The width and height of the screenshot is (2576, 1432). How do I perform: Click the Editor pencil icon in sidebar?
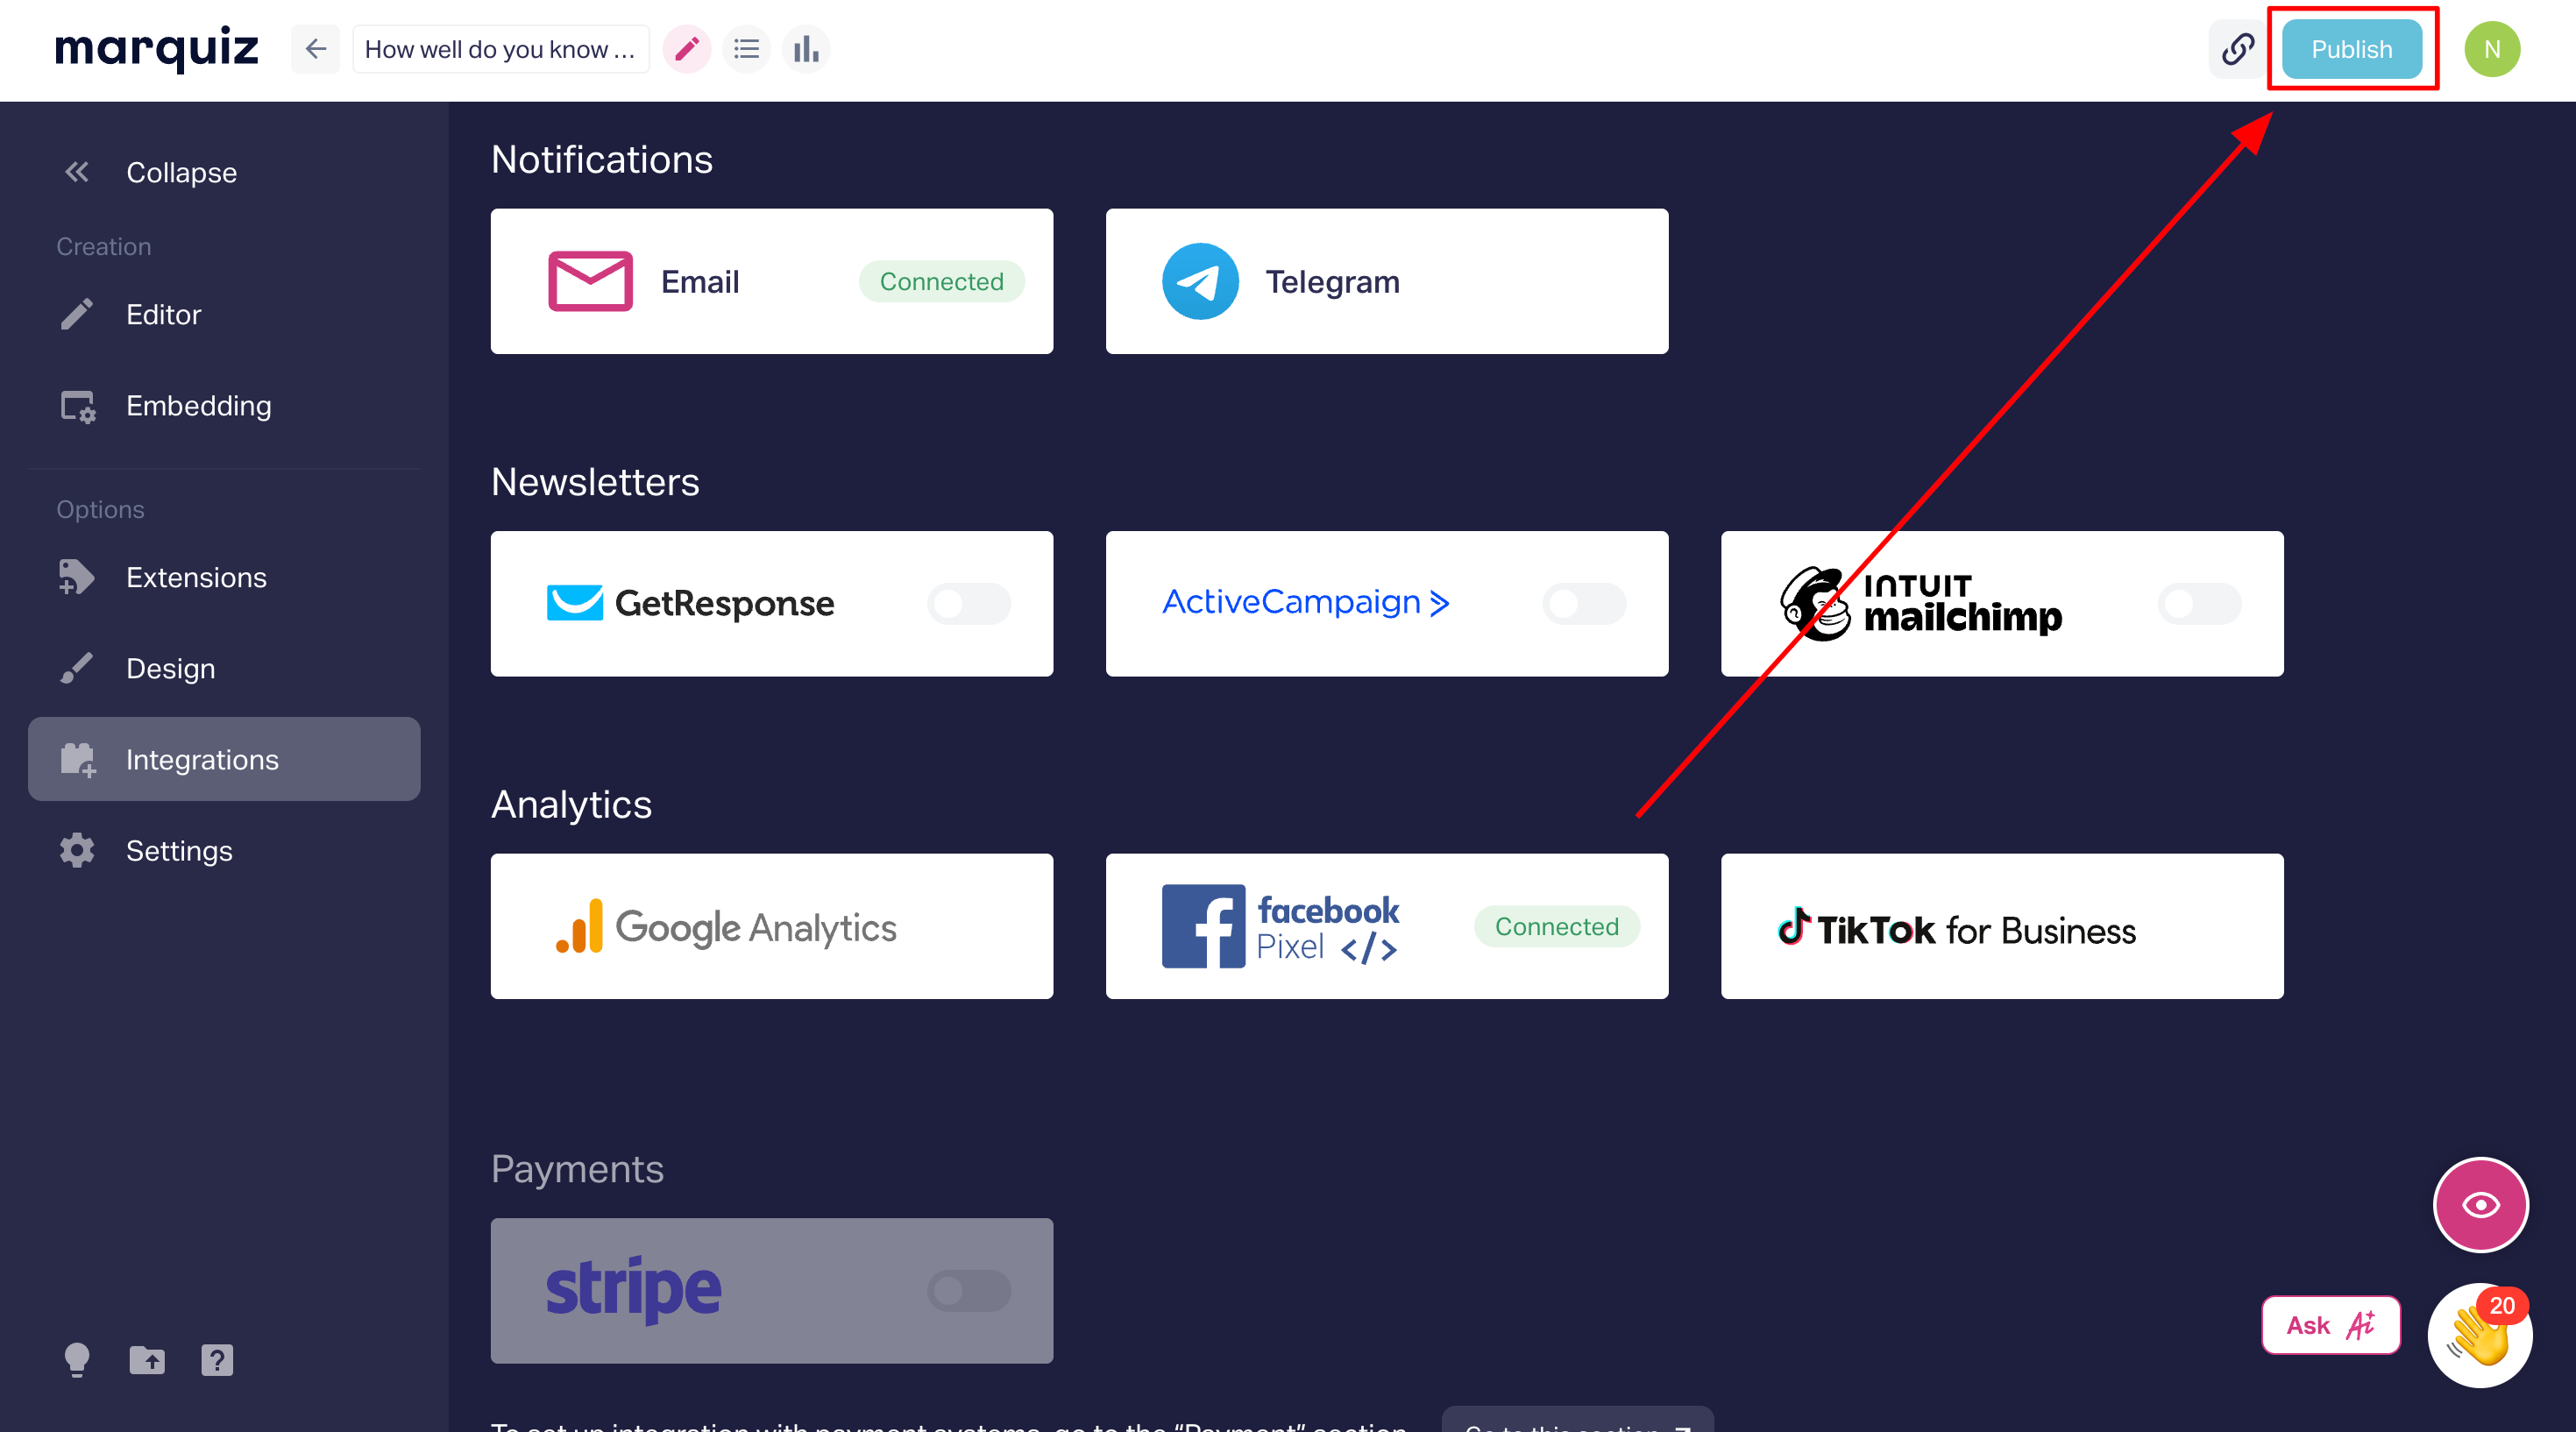pos(77,314)
